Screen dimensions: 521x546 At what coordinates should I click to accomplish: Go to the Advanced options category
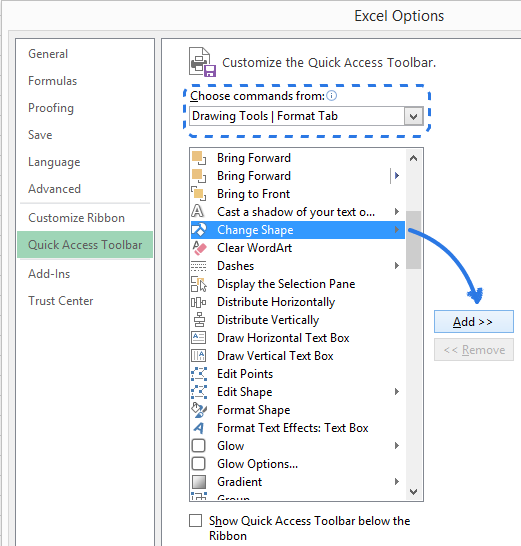coord(54,189)
